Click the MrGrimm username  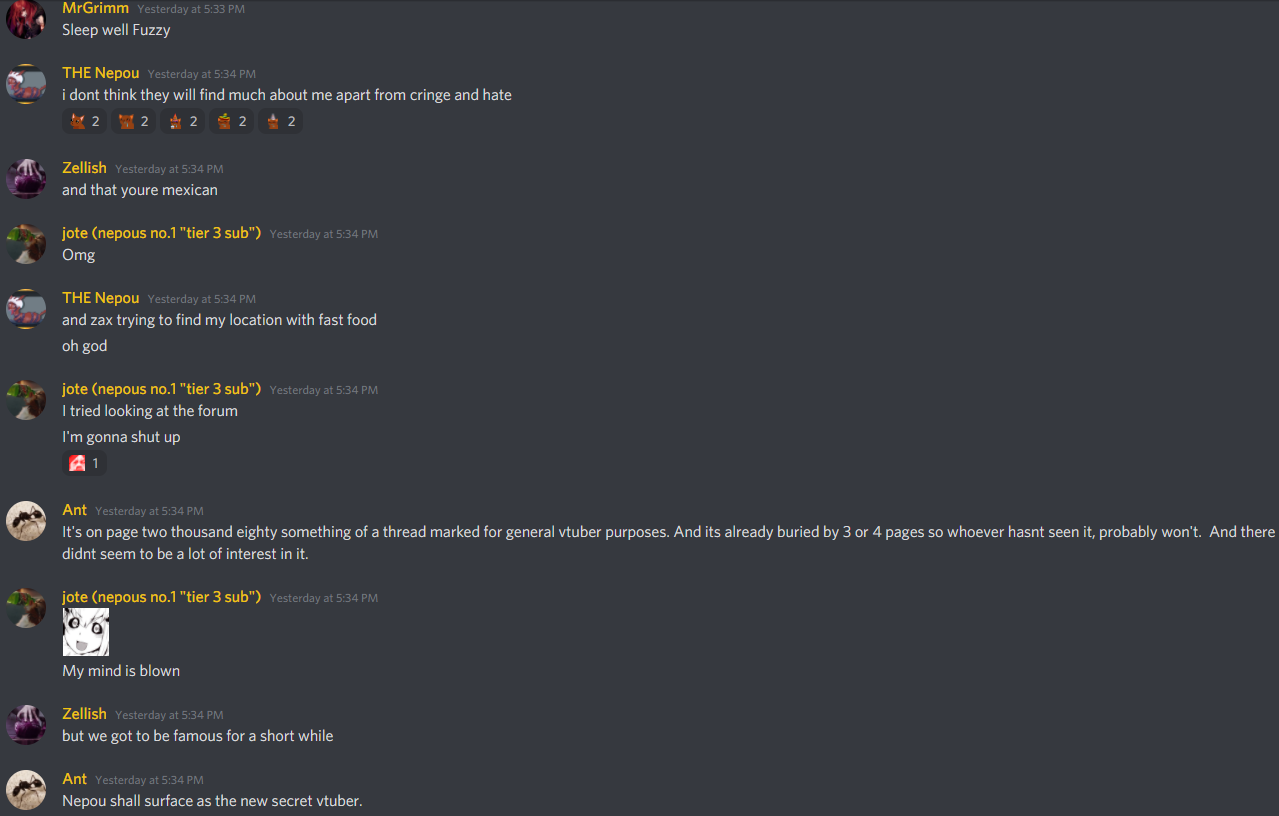96,8
